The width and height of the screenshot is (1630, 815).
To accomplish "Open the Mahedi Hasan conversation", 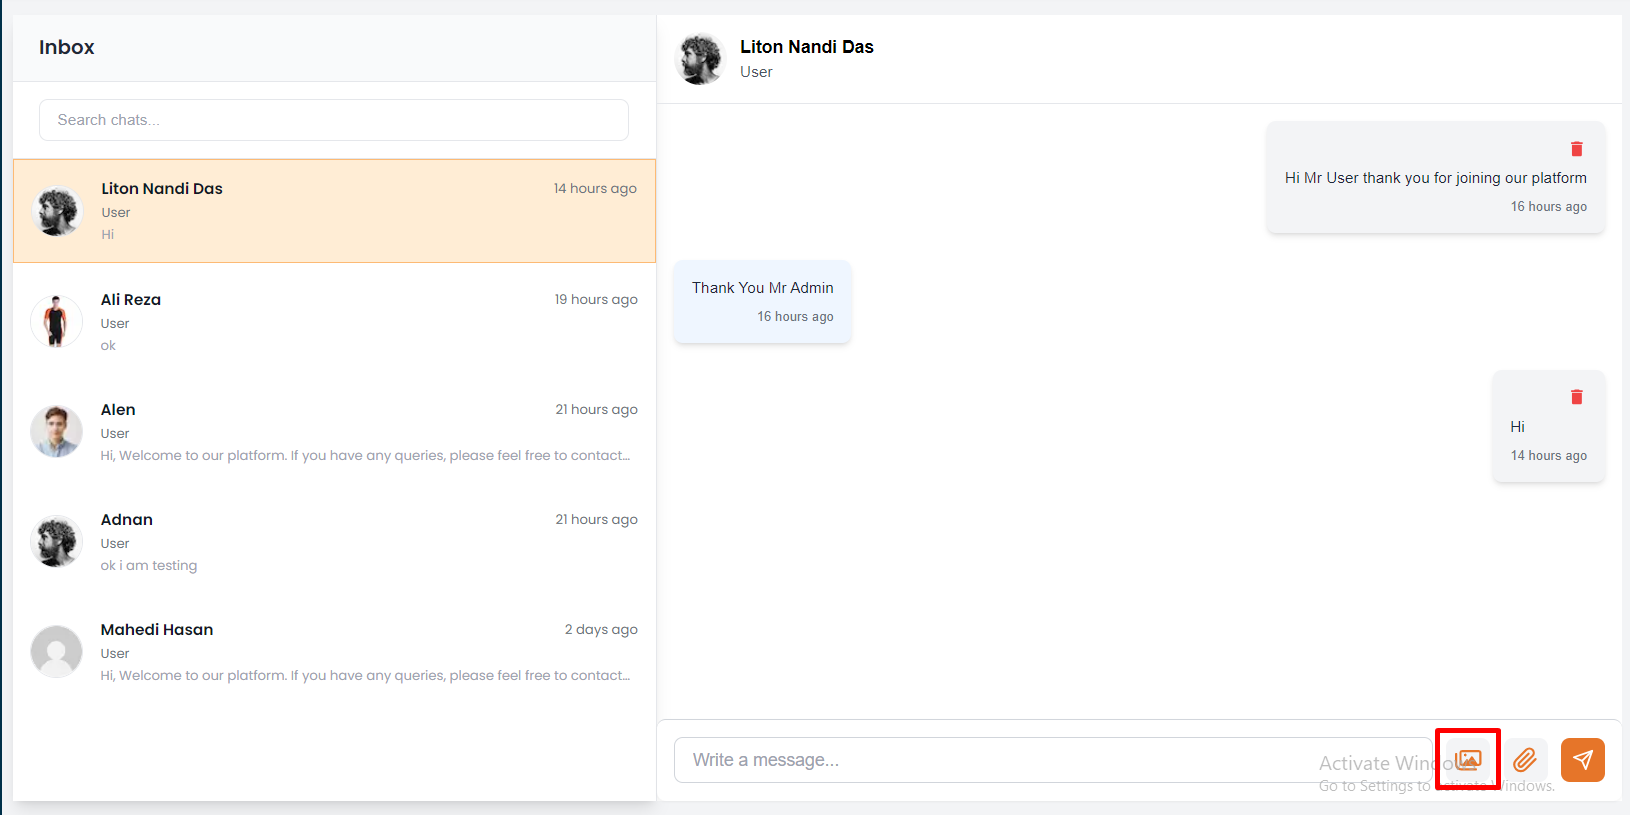I will pos(334,652).
